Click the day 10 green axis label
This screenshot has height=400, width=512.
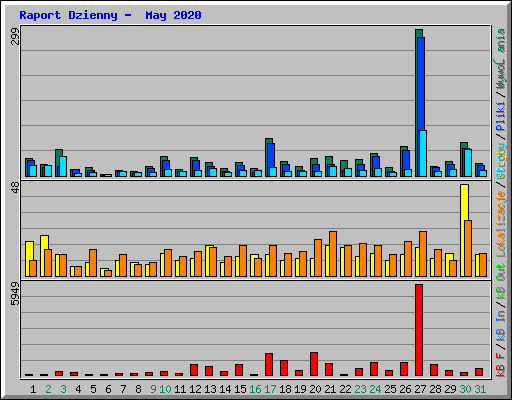pos(165,389)
